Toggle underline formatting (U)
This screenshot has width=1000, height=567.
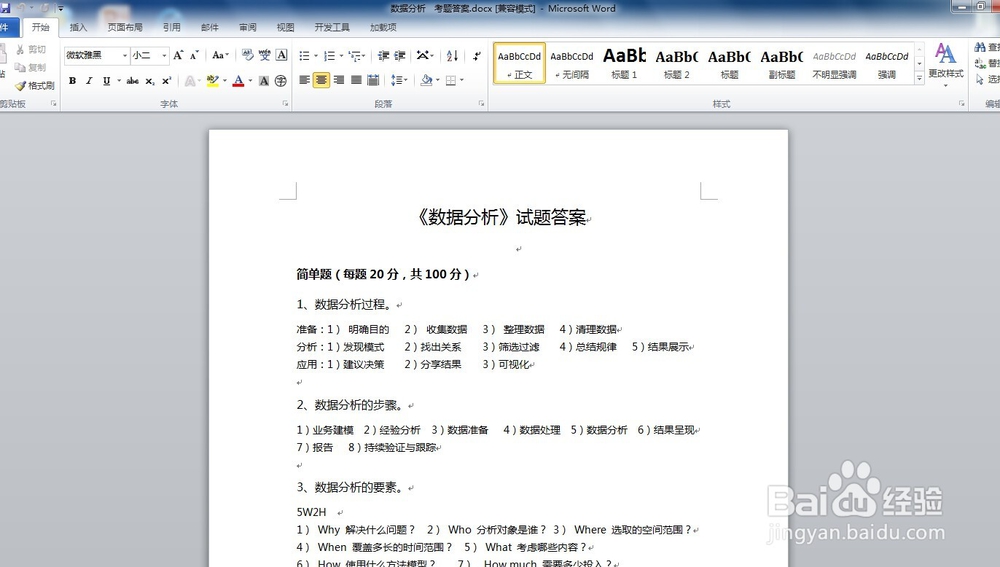(x=107, y=81)
